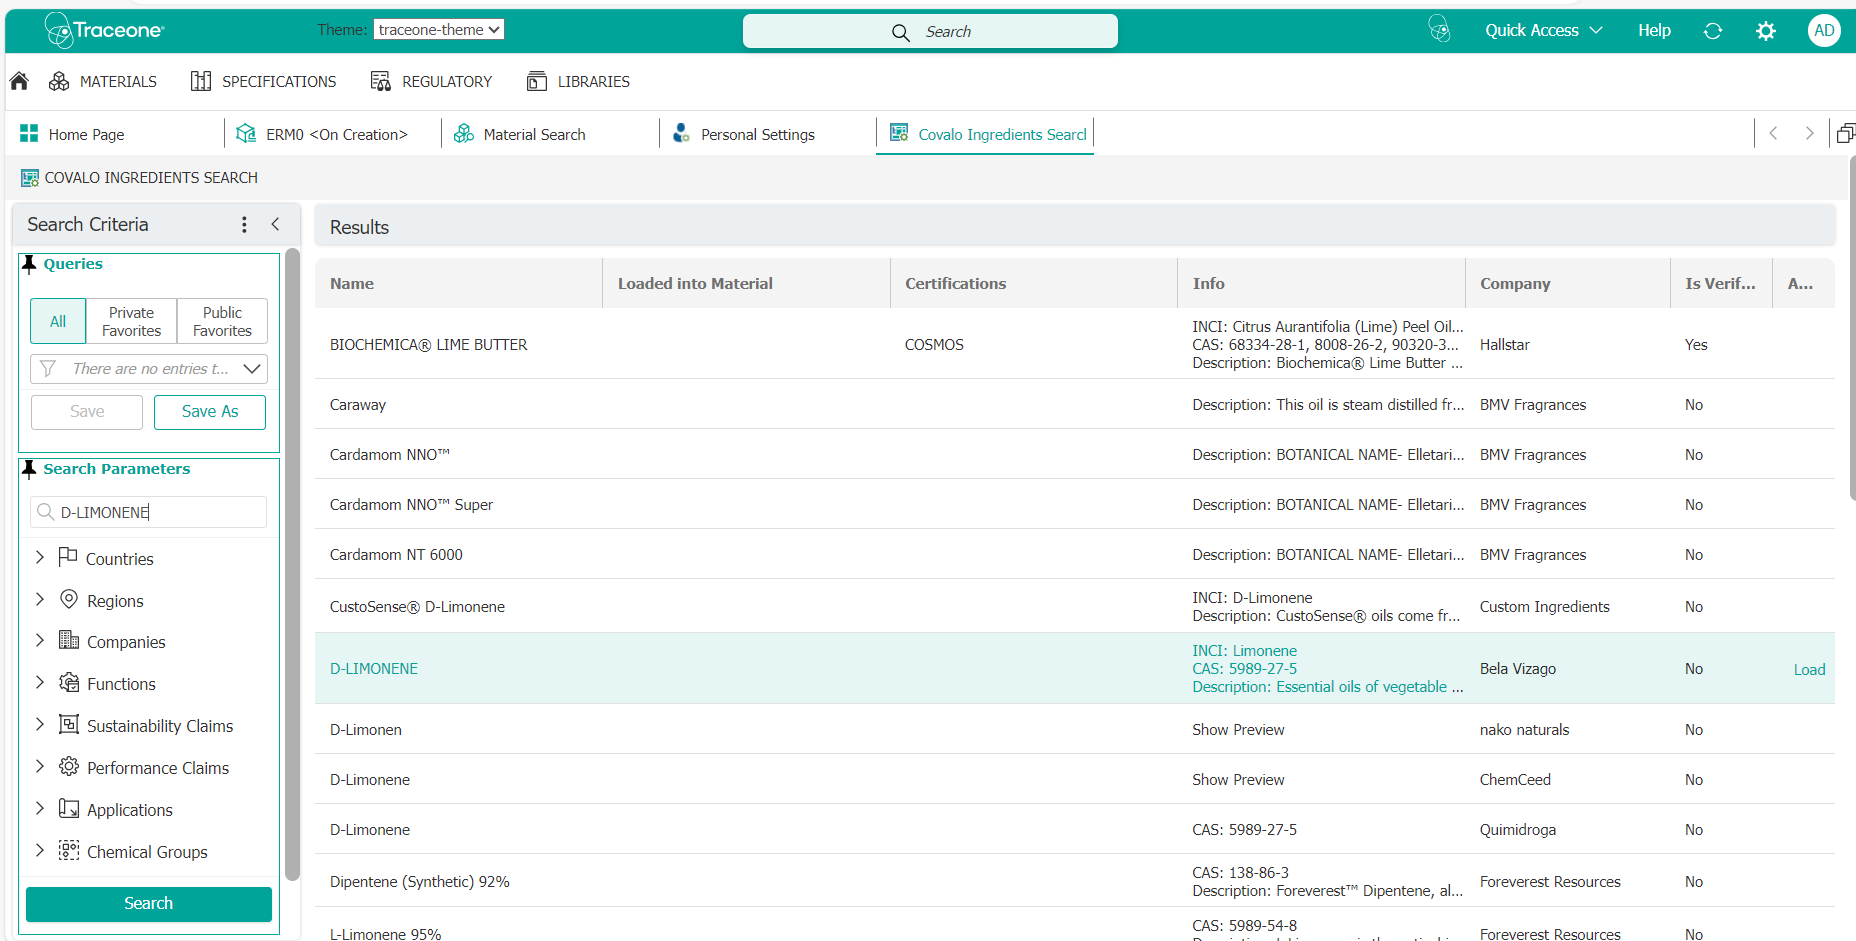Open the Help menu

click(1654, 30)
